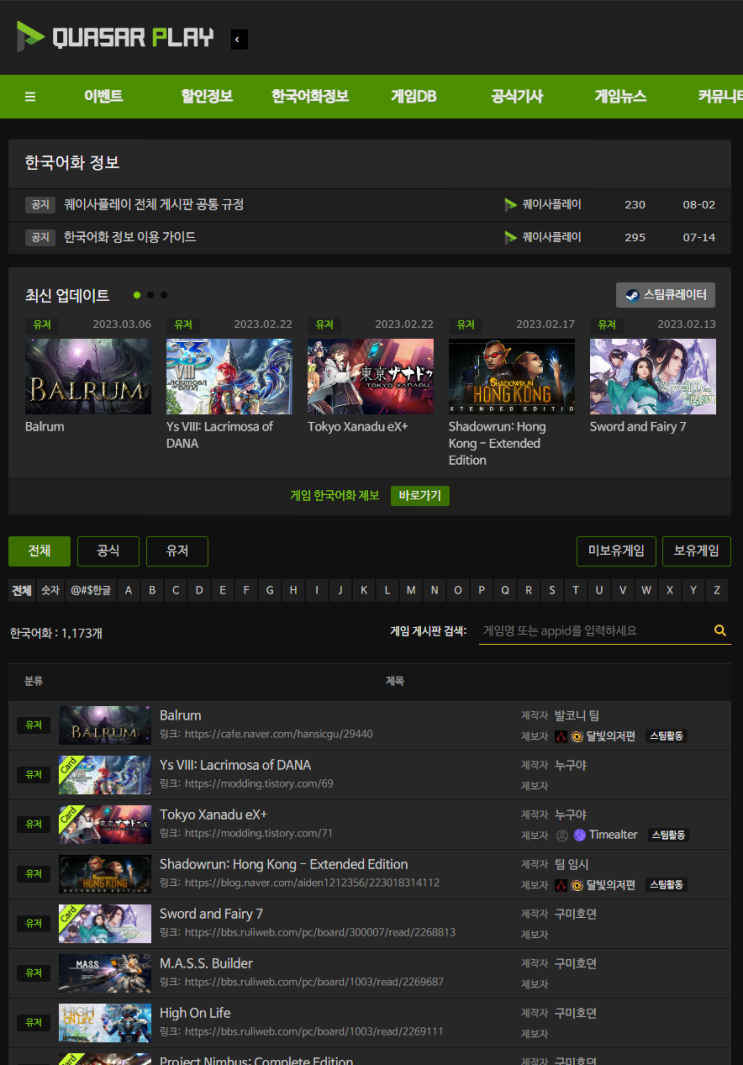Image resolution: width=743 pixels, height=1065 pixels.
Task: Select the 유저 filter tab
Action: click(177, 551)
